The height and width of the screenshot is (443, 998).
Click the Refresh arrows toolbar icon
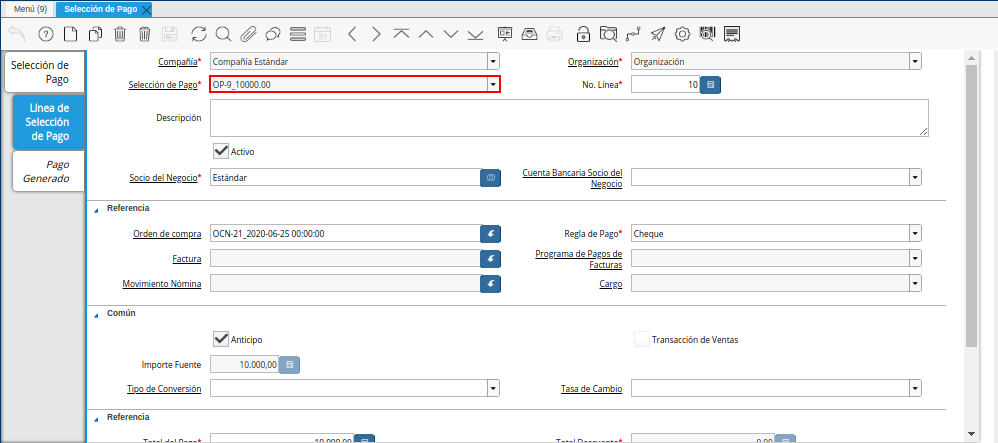tap(199, 34)
